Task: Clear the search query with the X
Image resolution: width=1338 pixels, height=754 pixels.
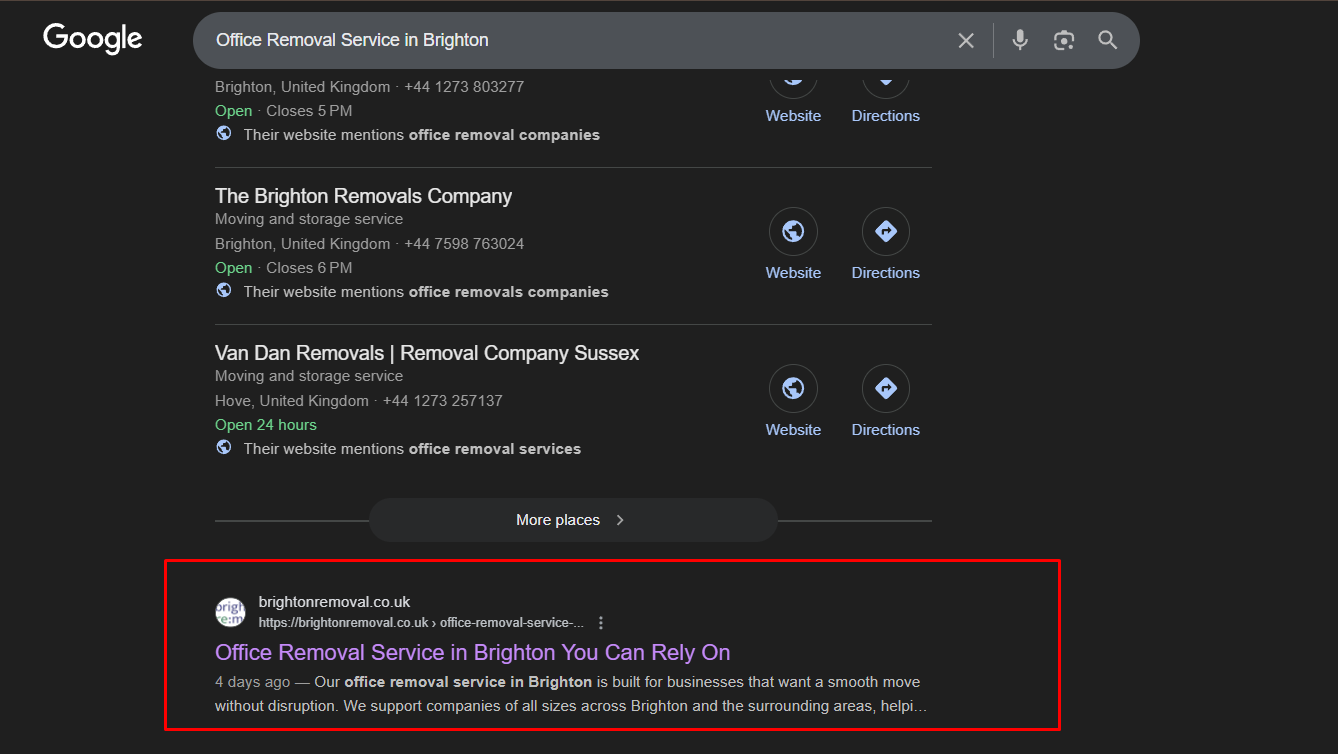Action: click(x=965, y=40)
